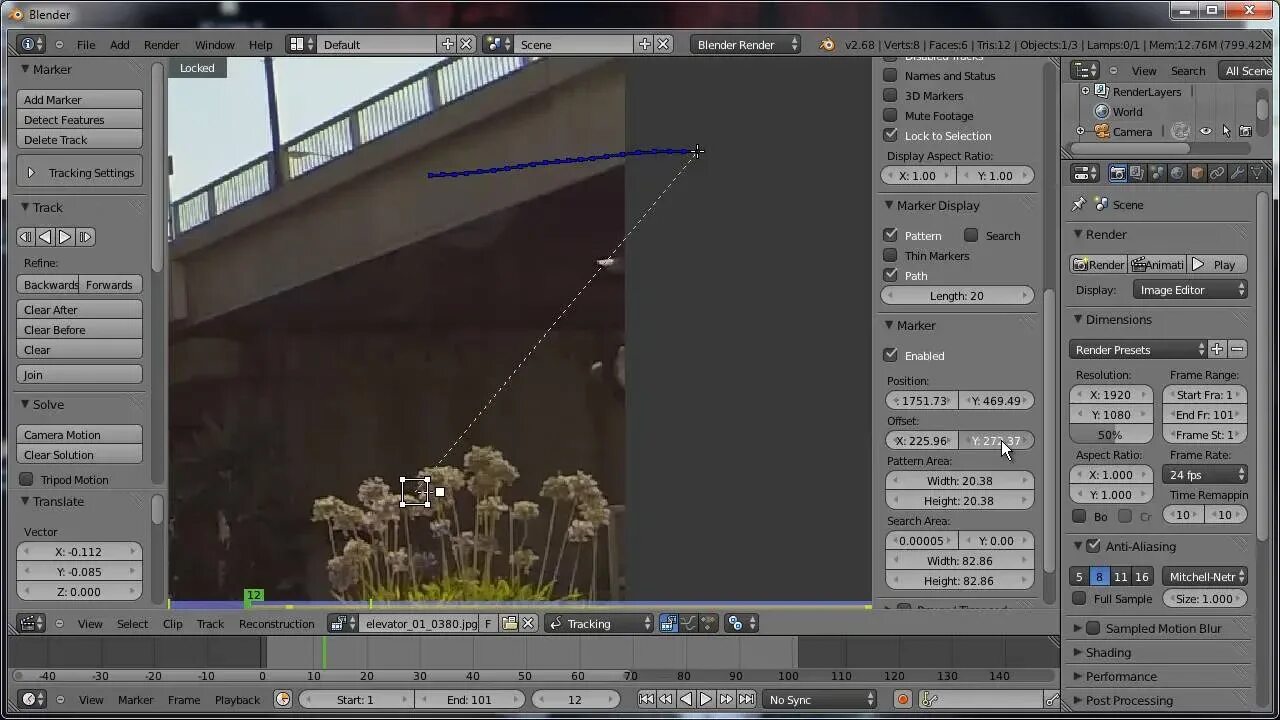Click the Camera Motion solve button
This screenshot has height=720, width=1280.
78,435
